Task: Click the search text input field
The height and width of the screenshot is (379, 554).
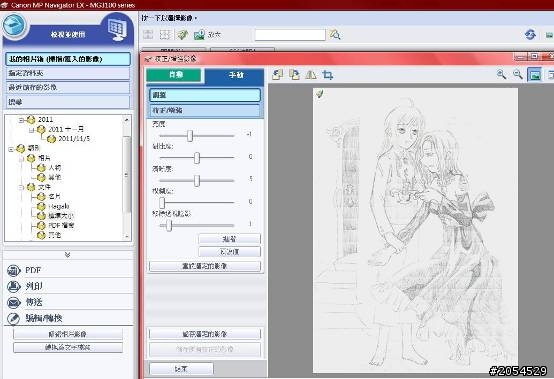Action: pos(290,35)
